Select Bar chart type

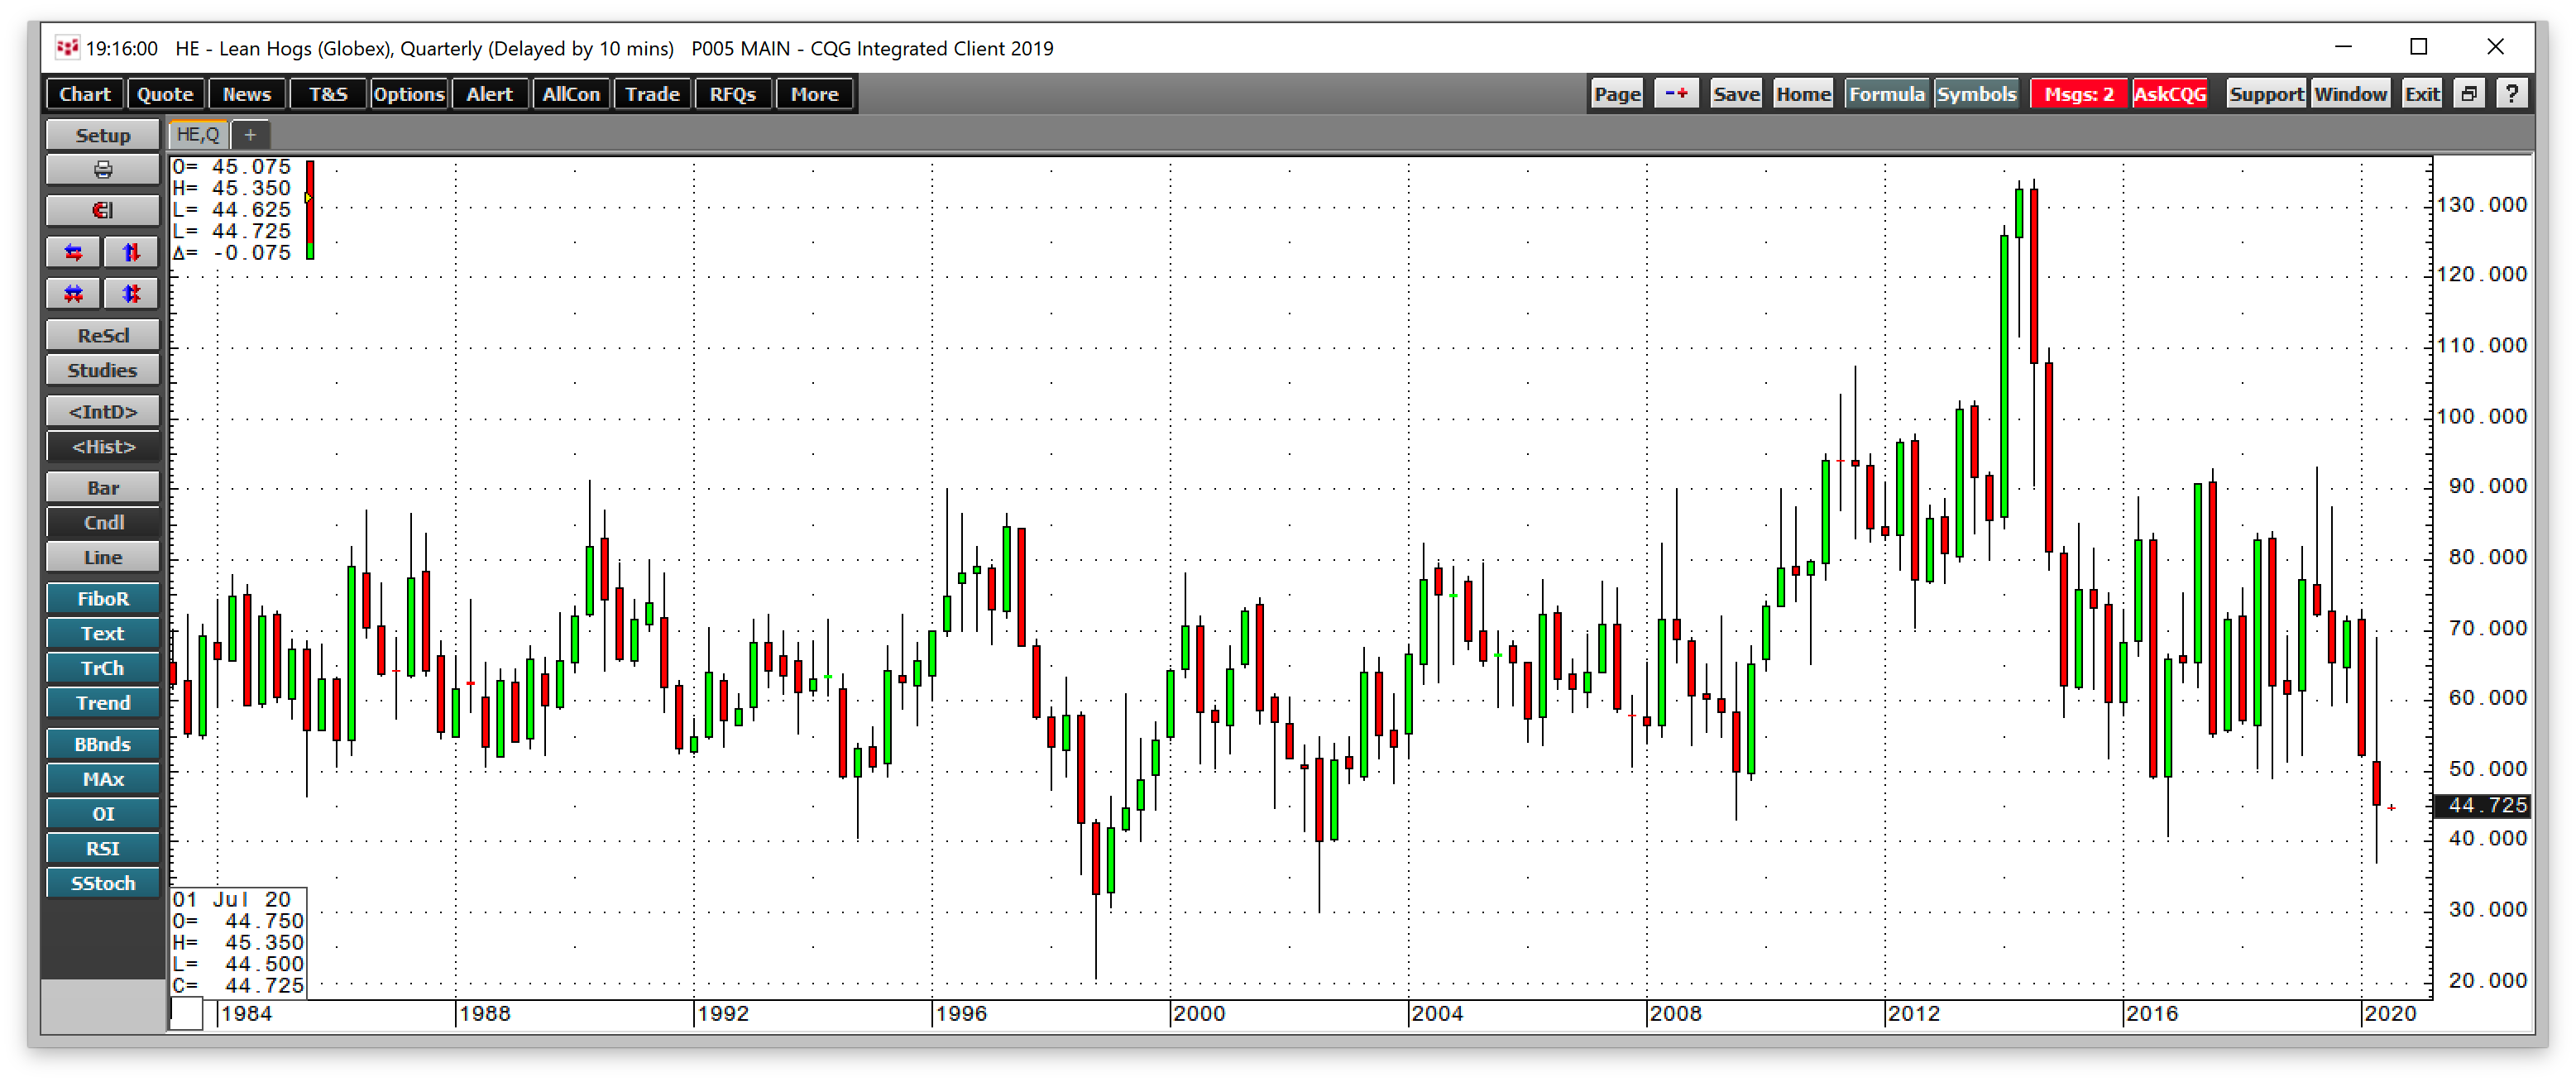pyautogui.click(x=102, y=487)
